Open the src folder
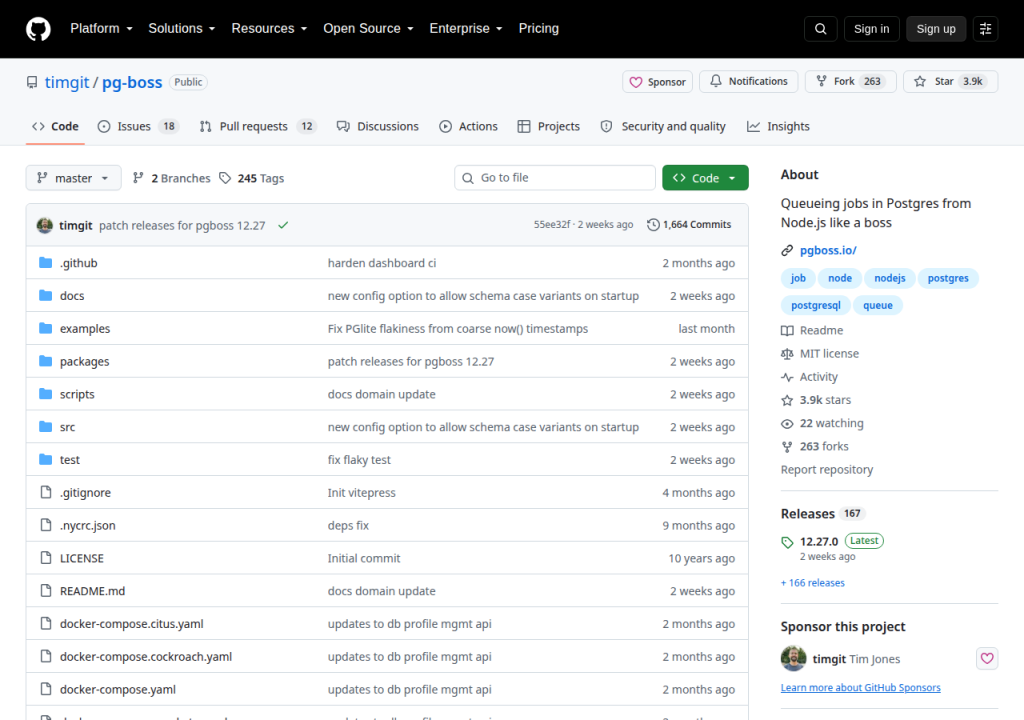 pos(67,427)
